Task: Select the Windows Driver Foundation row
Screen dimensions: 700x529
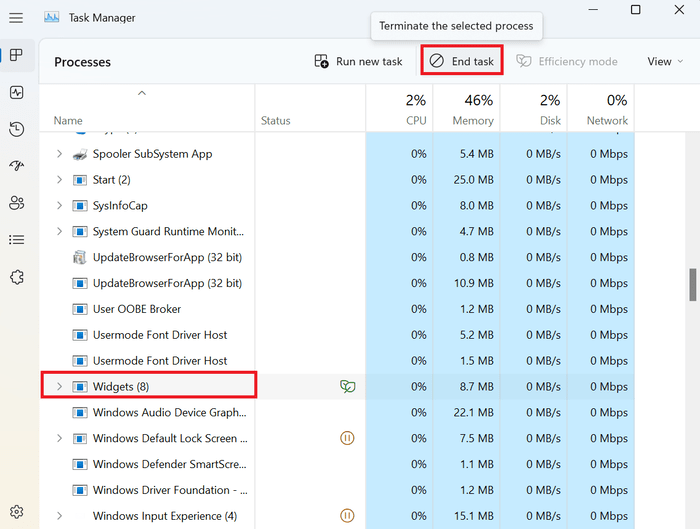Action: [x=337, y=490]
